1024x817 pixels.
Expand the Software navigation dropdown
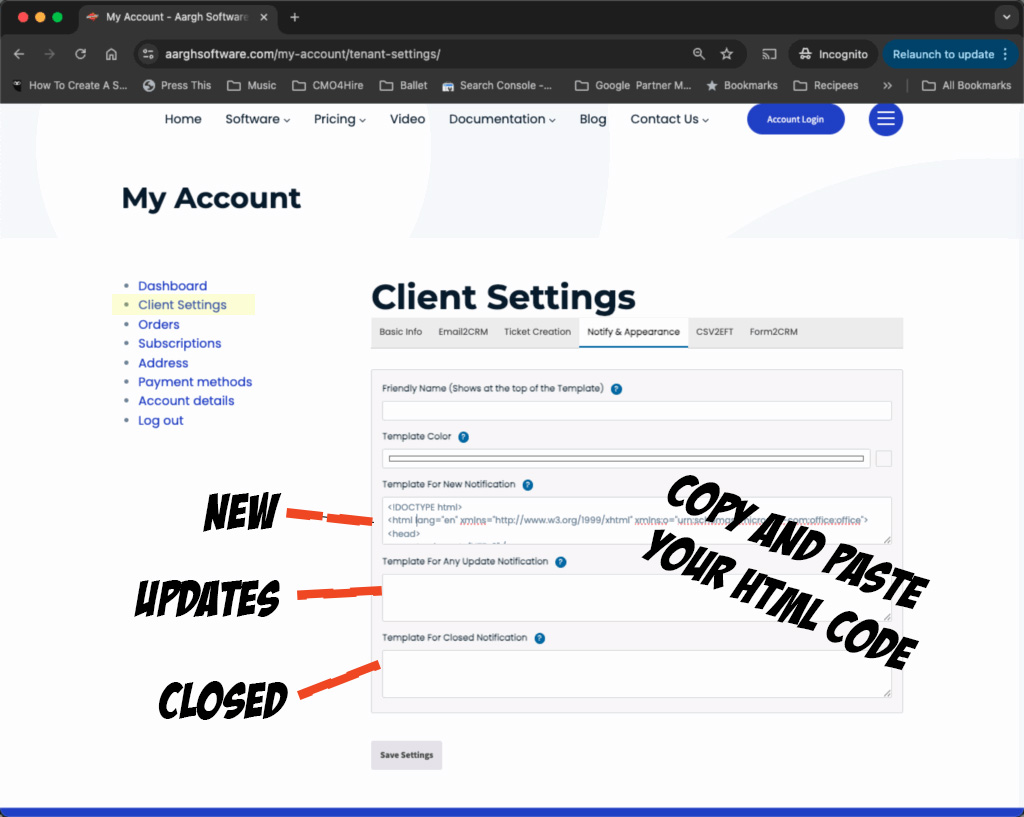(x=257, y=119)
